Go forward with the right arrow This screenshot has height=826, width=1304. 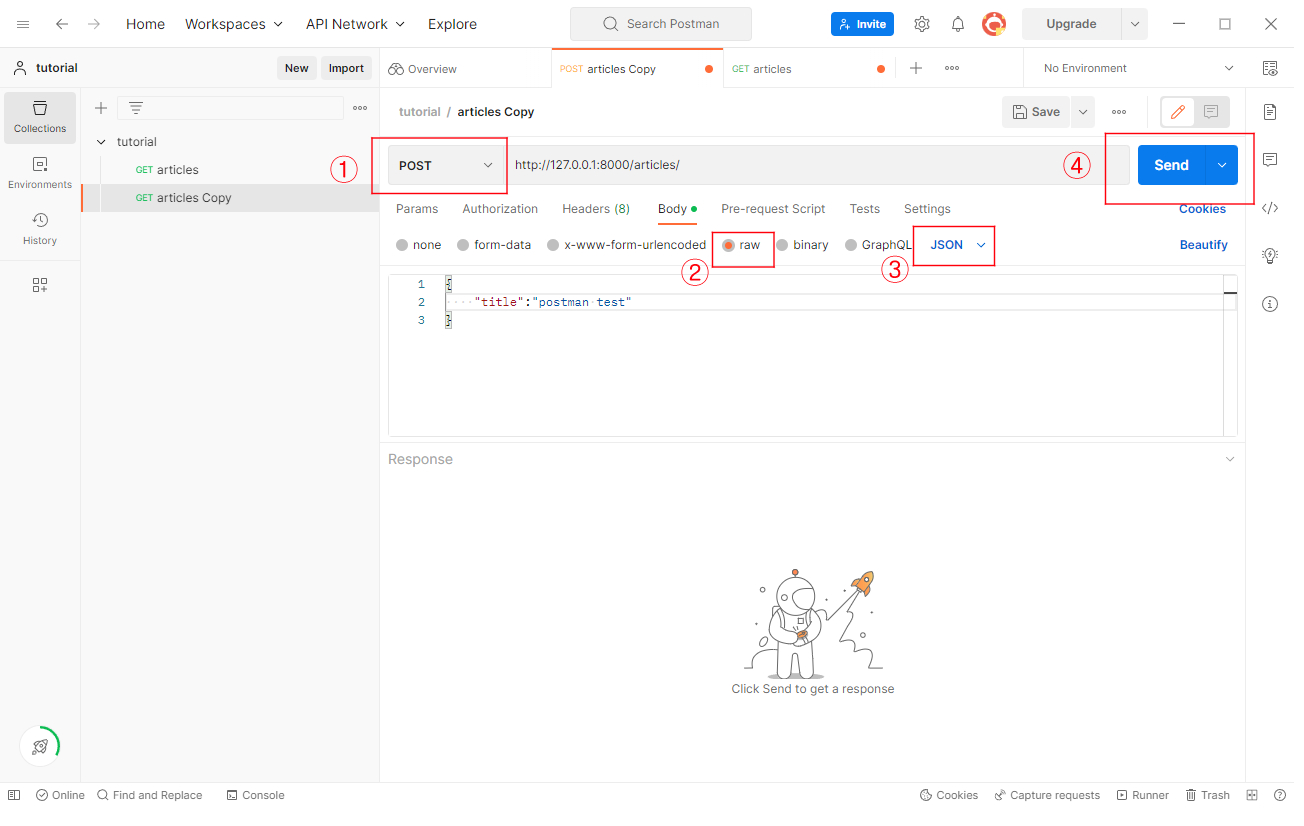coord(94,24)
